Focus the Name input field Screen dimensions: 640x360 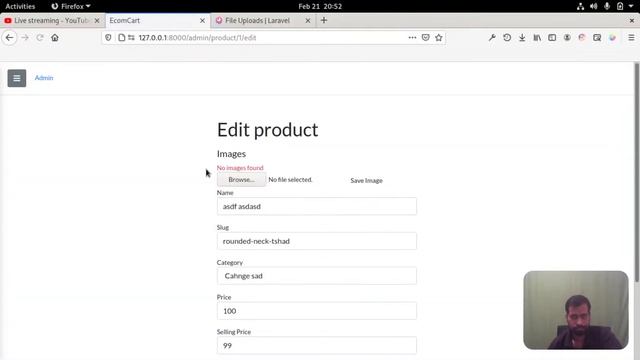pos(317,207)
